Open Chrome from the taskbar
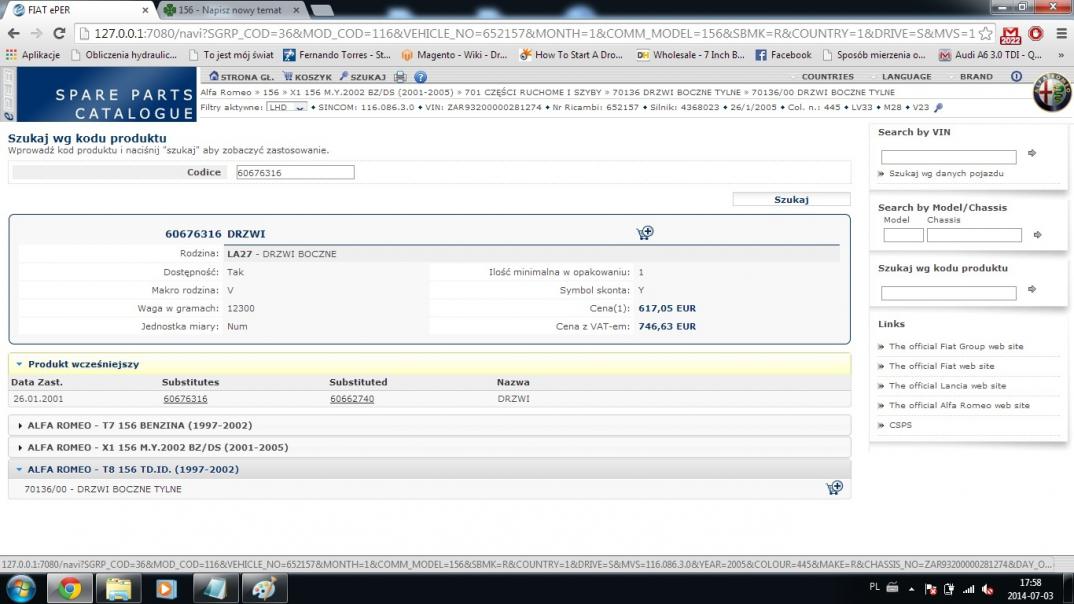The image size is (1074, 604). point(69,588)
